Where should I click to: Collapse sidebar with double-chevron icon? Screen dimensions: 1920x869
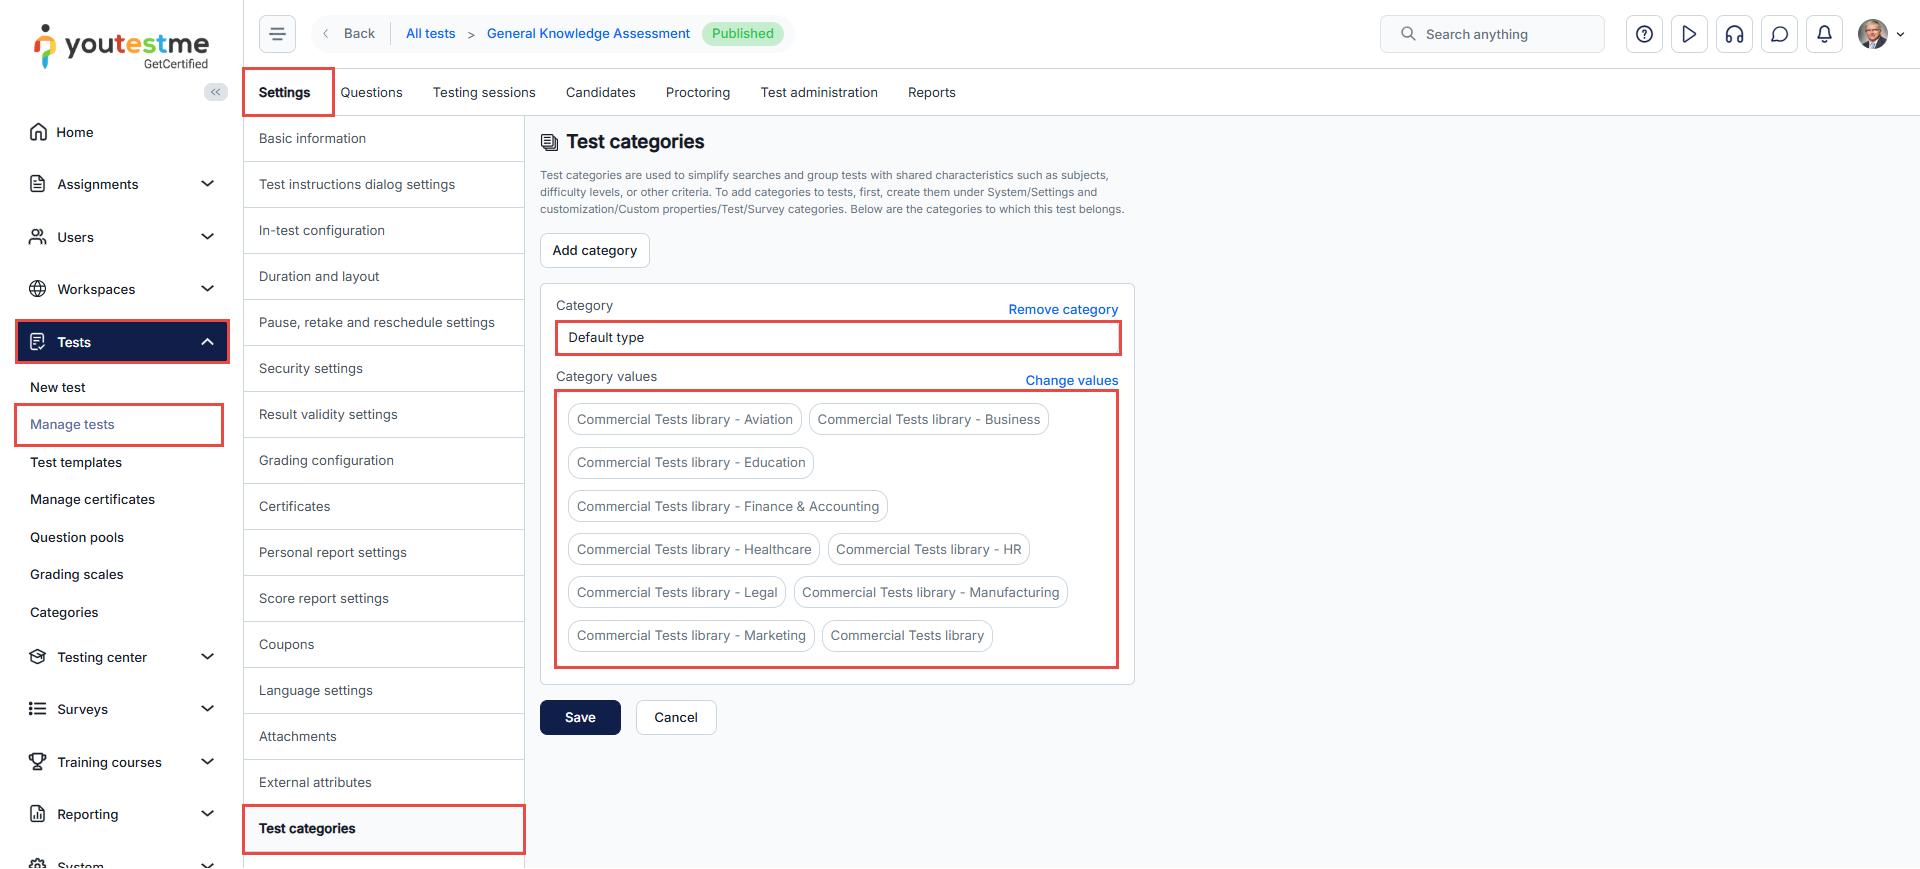coord(215,92)
